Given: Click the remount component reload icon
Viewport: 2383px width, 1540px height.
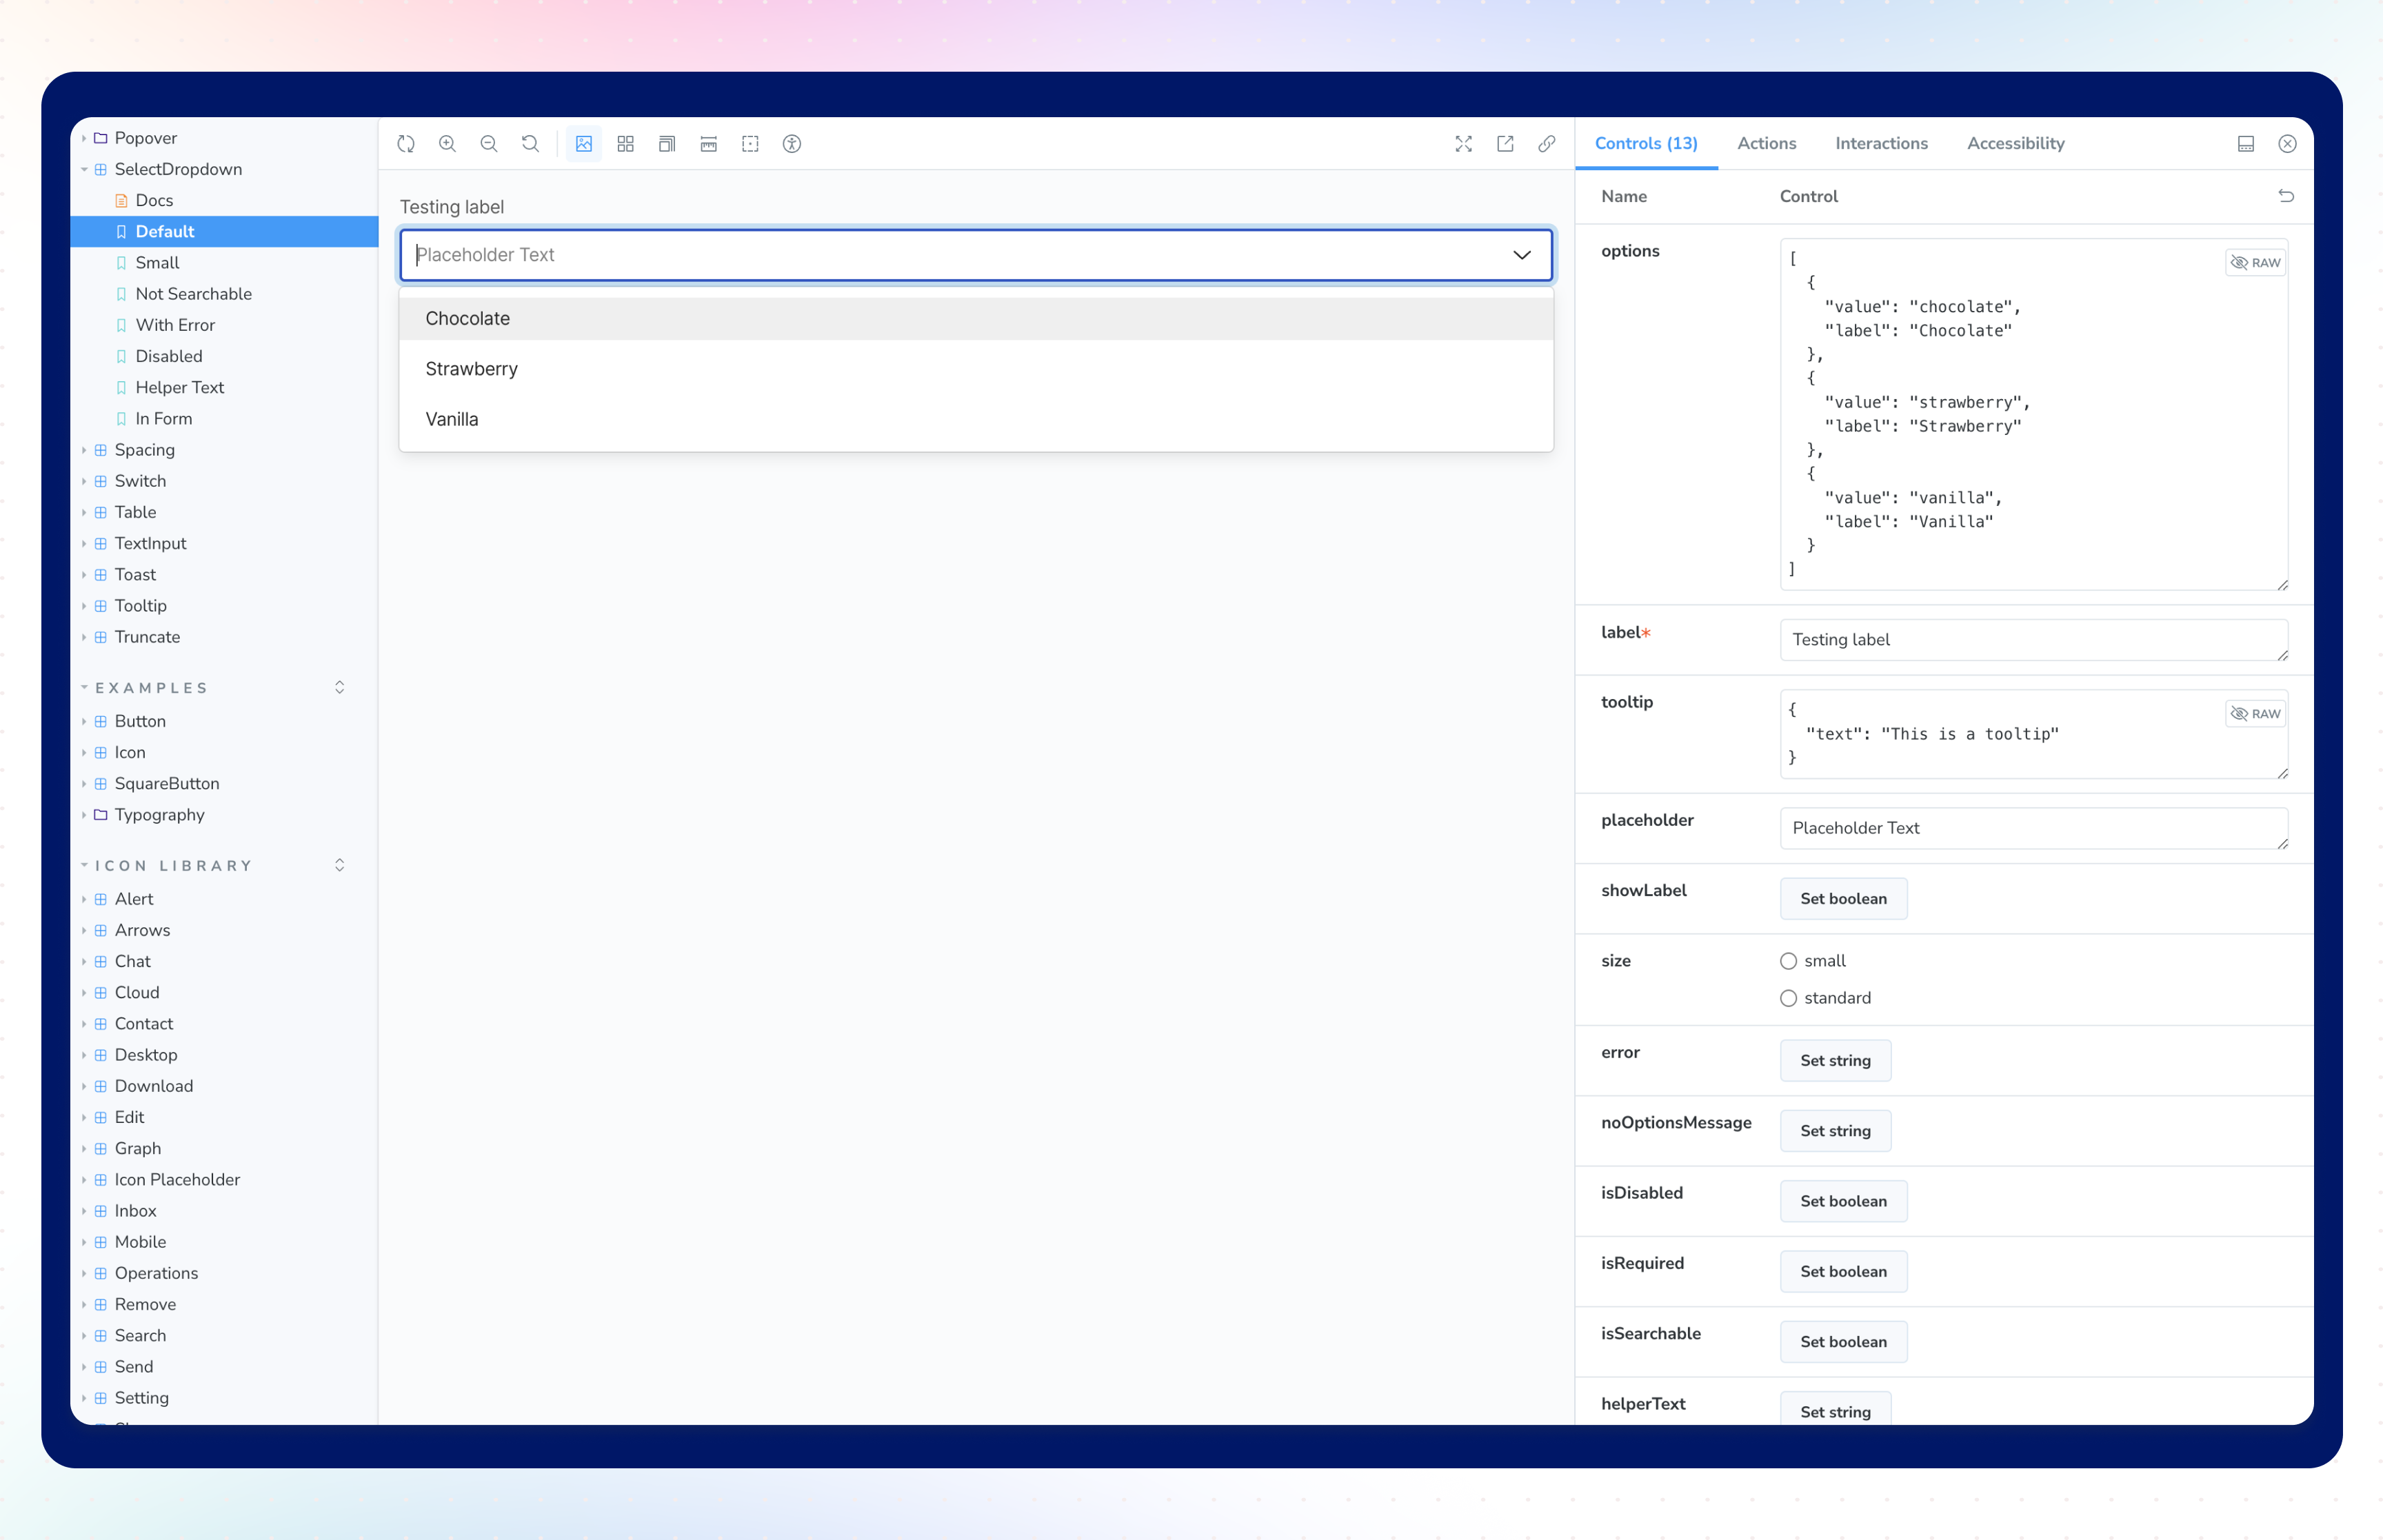Looking at the screenshot, I should 406,144.
